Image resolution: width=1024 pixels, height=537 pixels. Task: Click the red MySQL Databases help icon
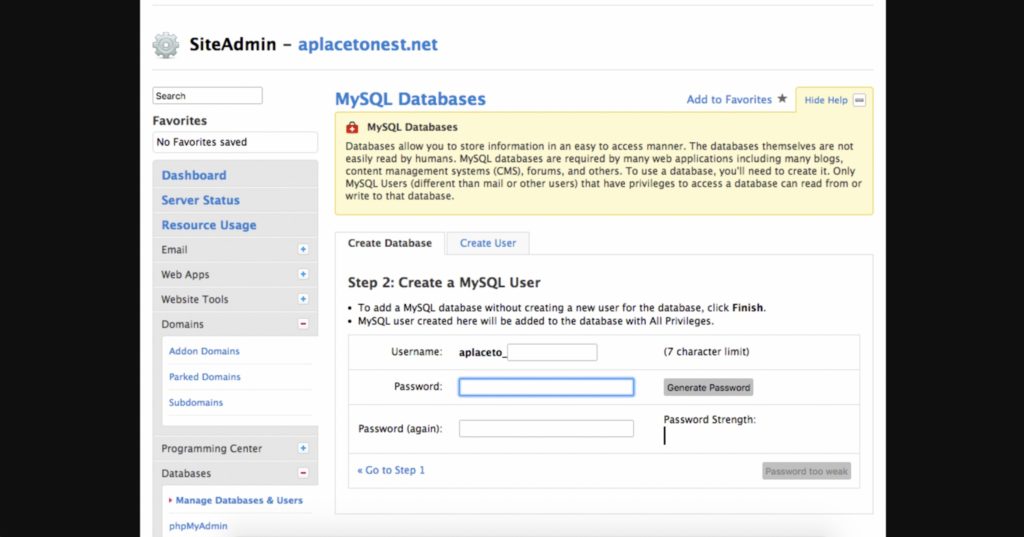pyautogui.click(x=352, y=127)
